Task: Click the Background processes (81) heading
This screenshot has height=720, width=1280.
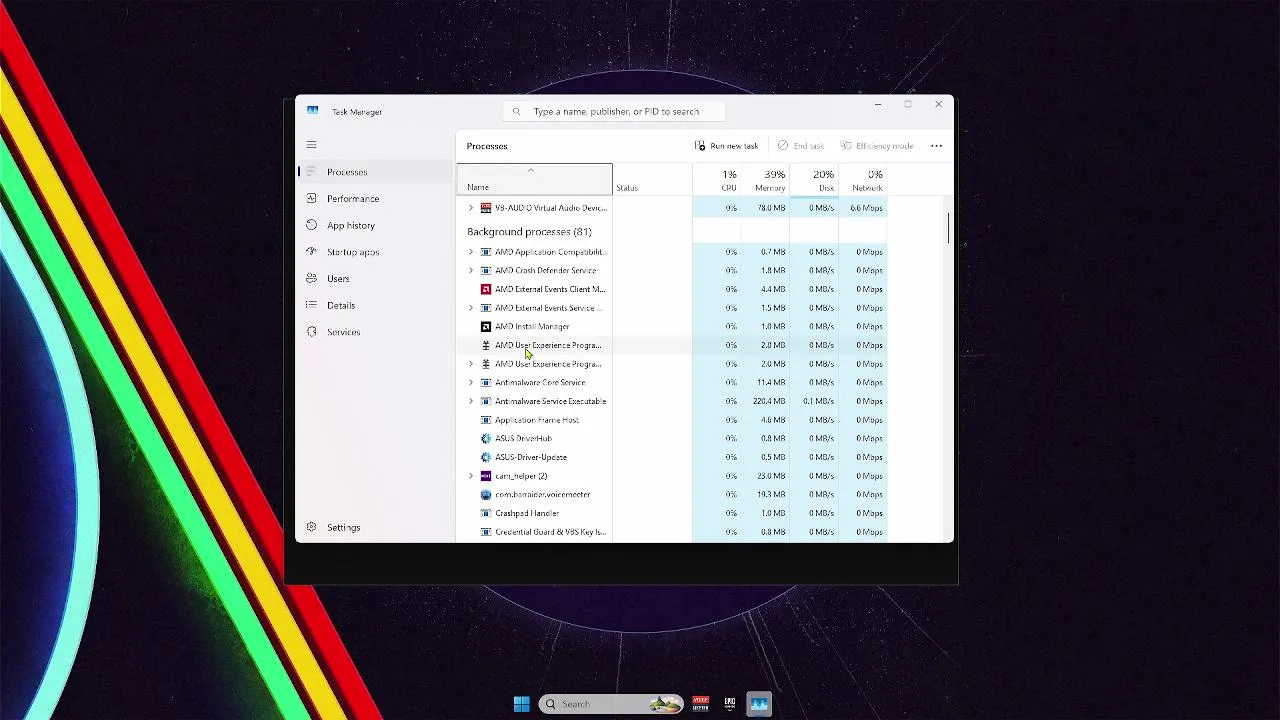Action: coord(529,232)
